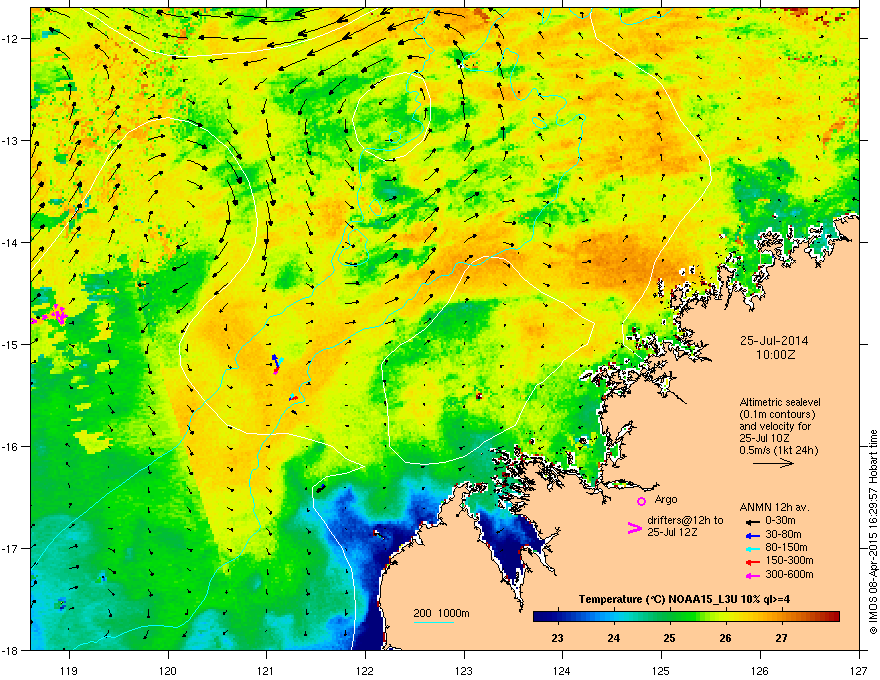Click the colorbar tick label 27
The image size is (880, 680).
pyautogui.click(x=781, y=638)
